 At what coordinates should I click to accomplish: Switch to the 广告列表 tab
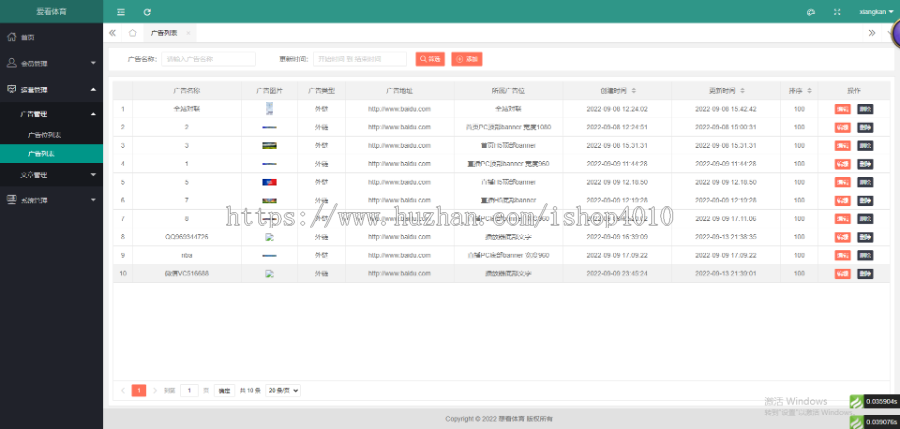(164, 33)
